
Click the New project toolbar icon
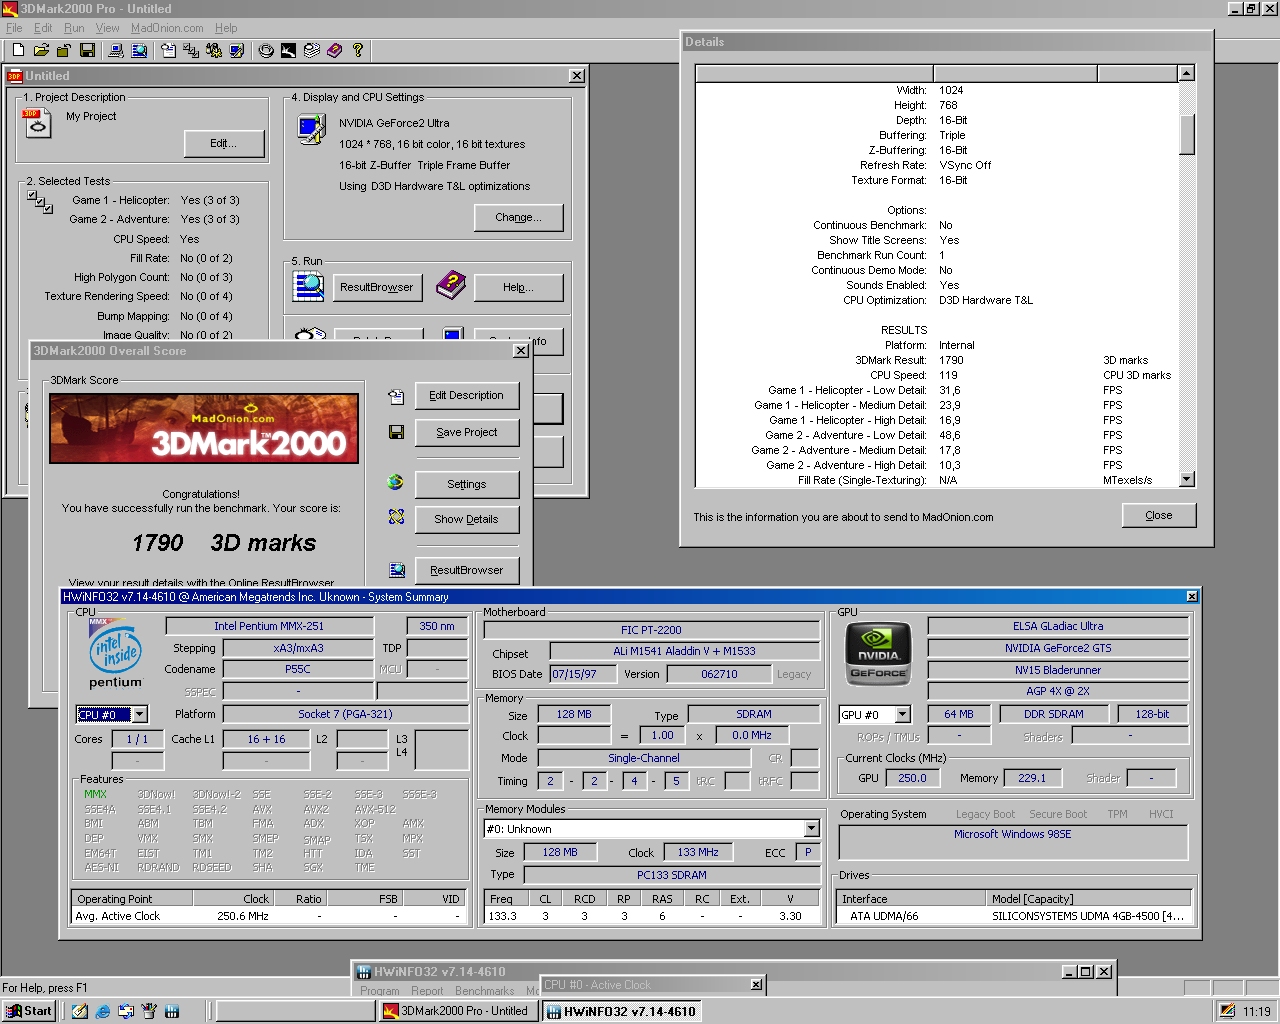(18, 50)
